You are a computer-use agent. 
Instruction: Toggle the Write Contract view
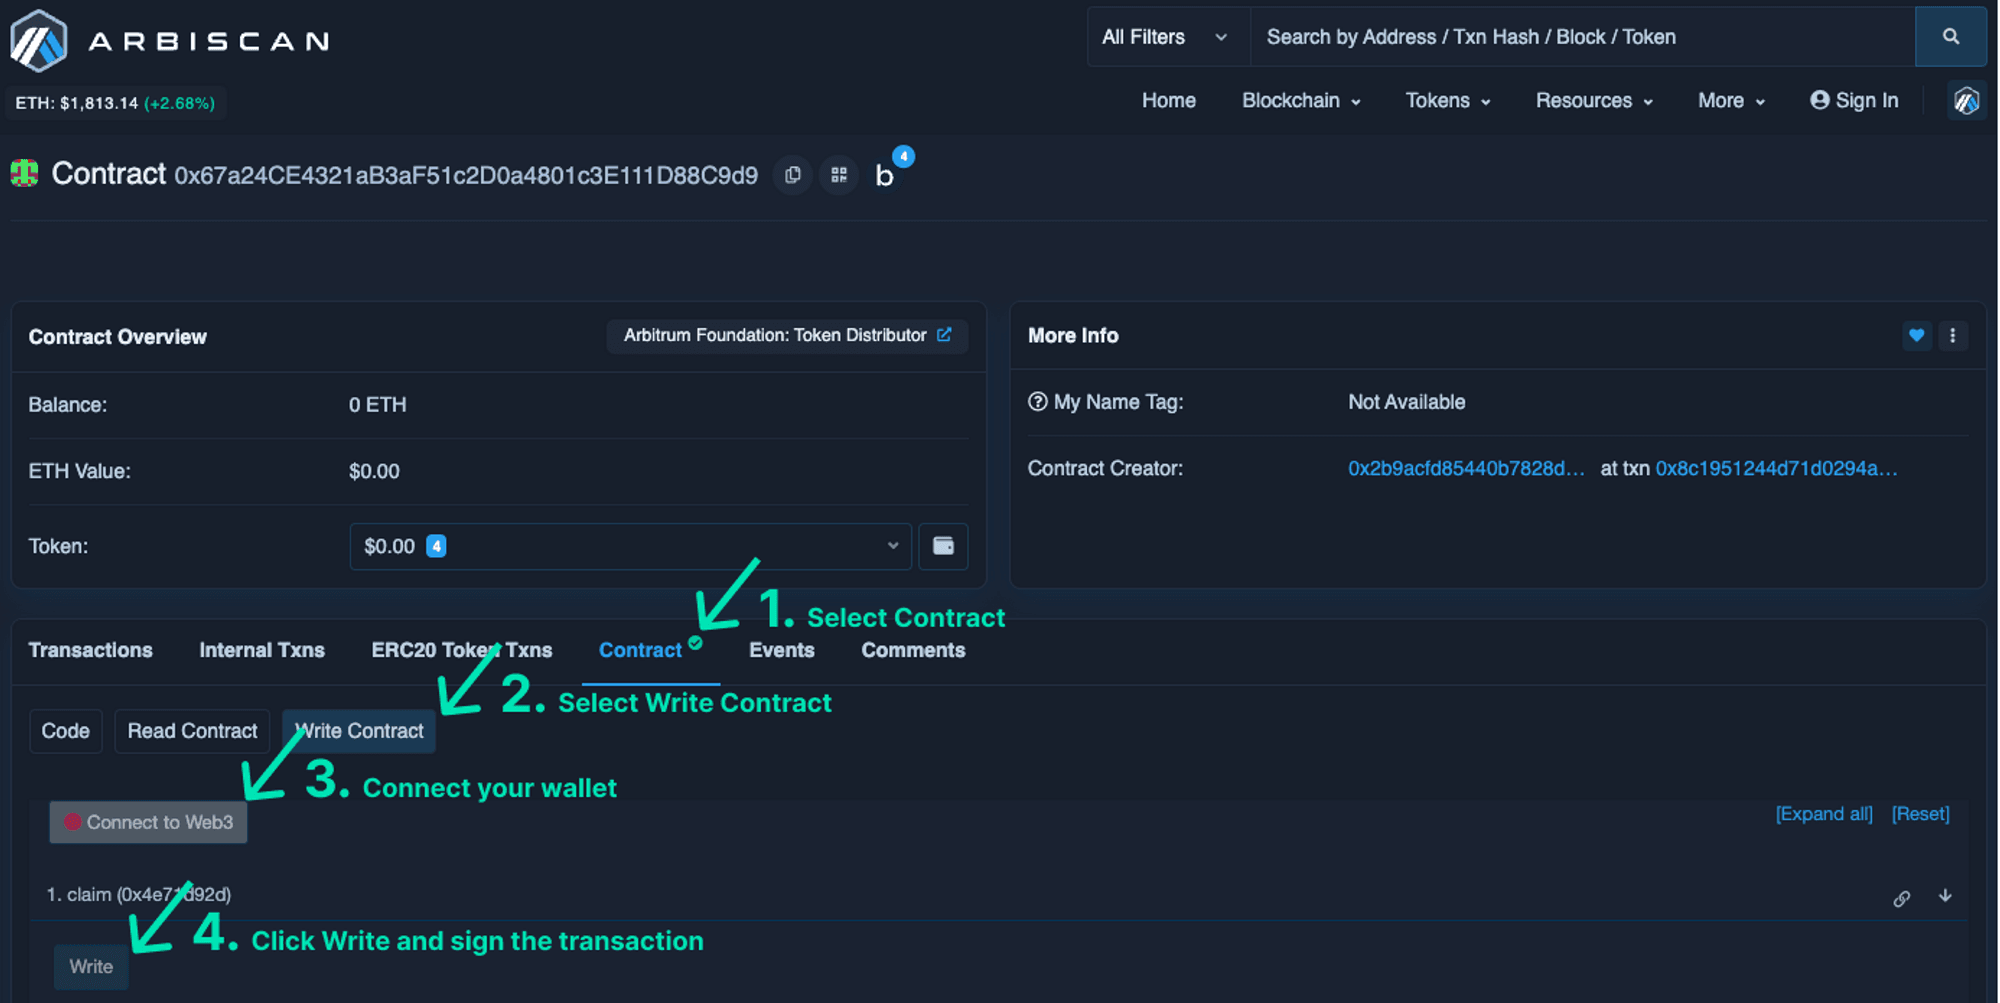358,731
